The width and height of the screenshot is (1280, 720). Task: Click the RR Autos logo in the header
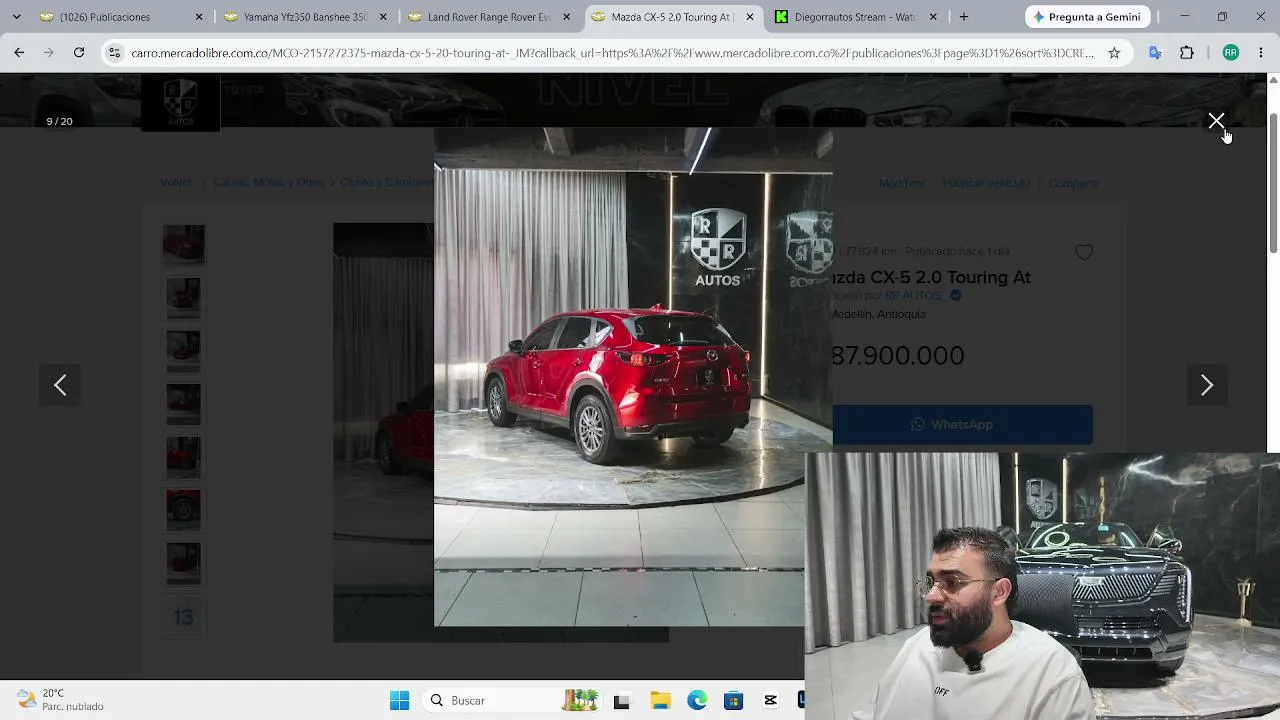(180, 103)
